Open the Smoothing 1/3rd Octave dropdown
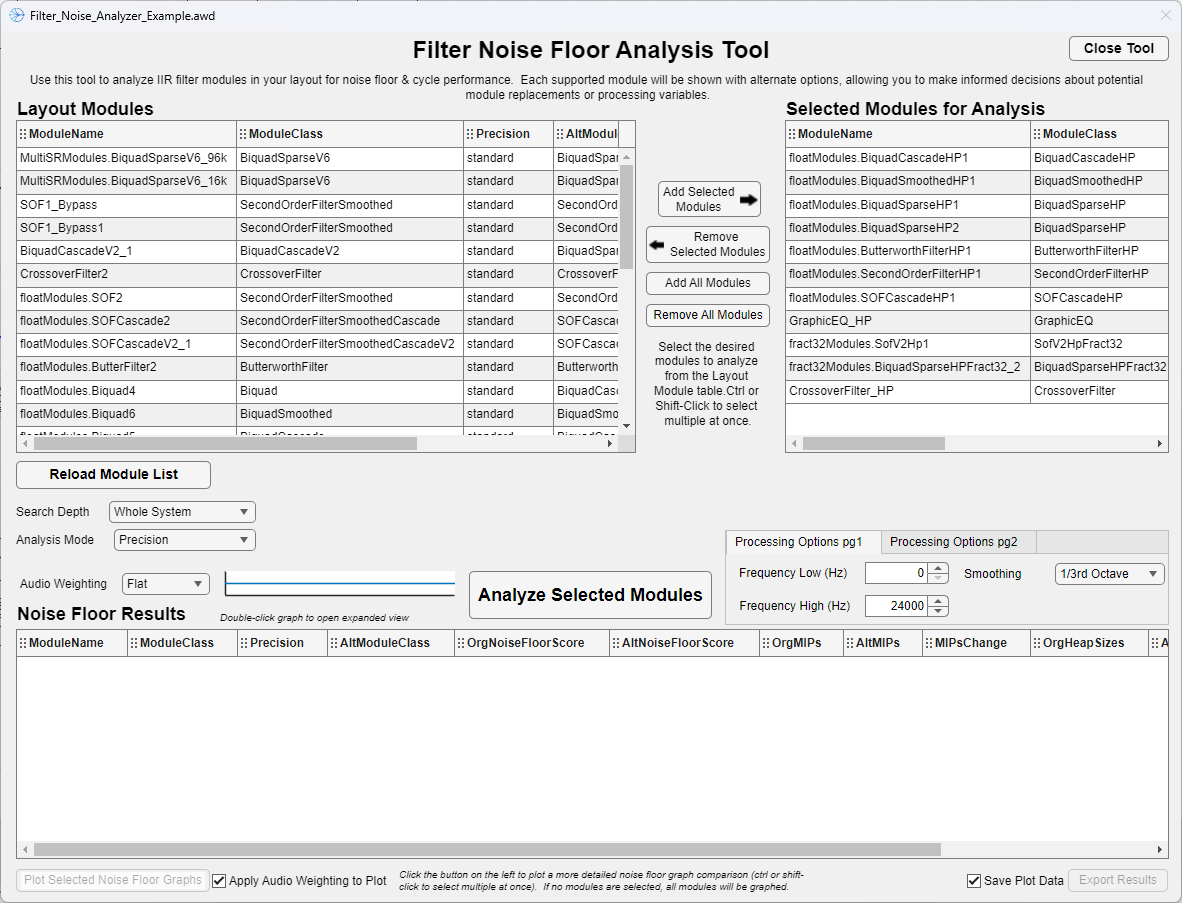 (x=1110, y=574)
